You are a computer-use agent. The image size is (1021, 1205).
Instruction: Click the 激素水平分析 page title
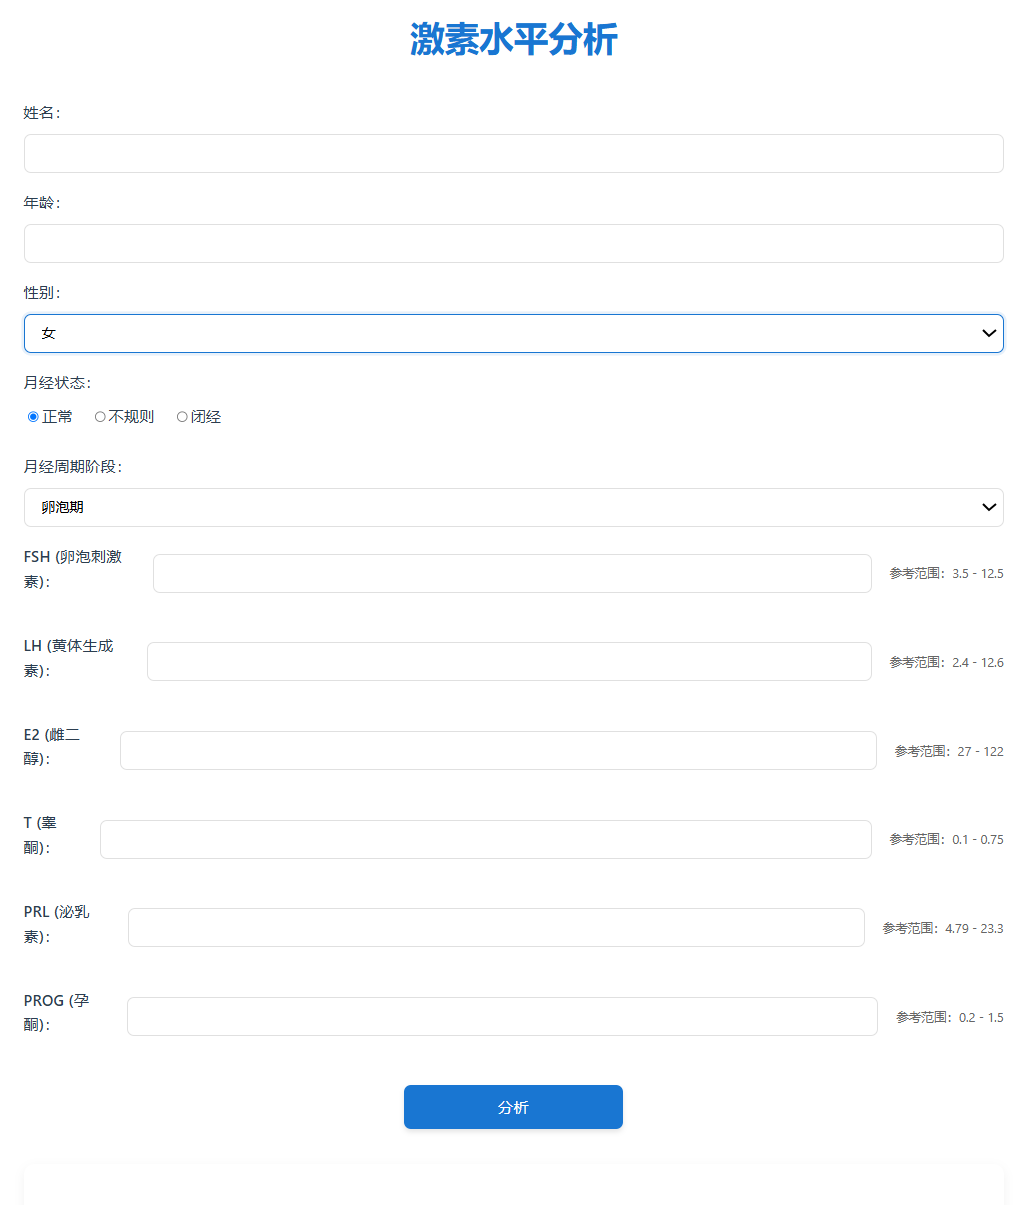click(513, 40)
